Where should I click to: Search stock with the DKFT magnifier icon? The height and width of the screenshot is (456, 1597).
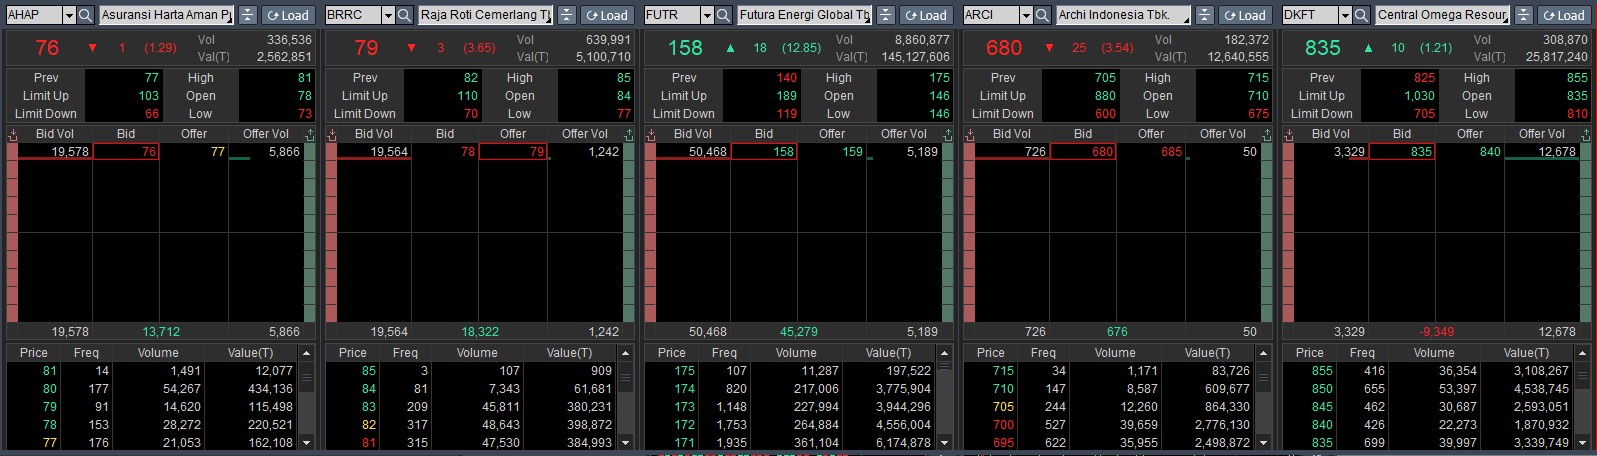point(1361,15)
